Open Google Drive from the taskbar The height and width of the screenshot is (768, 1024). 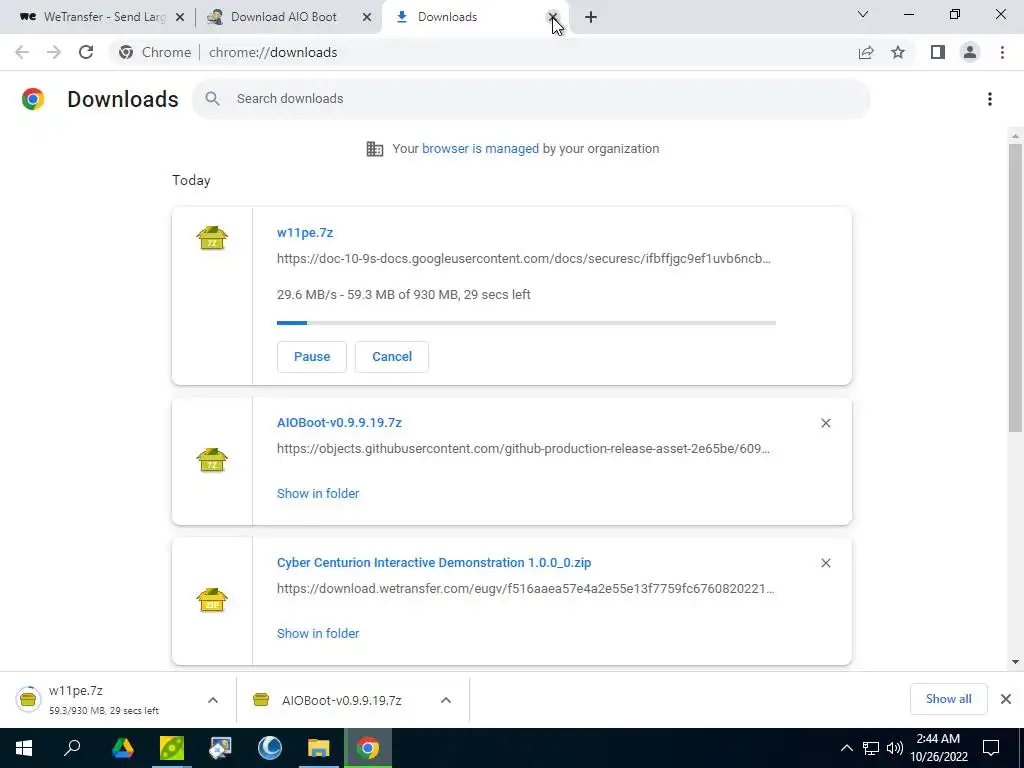click(122, 748)
